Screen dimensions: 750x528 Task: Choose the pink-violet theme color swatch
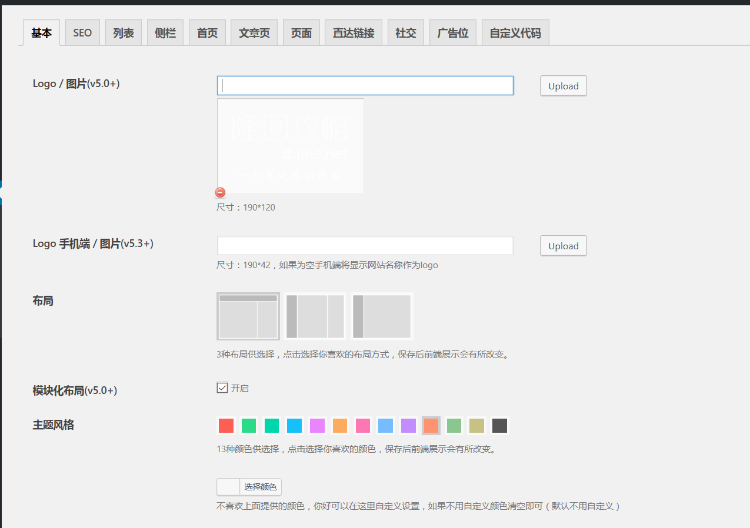coord(317,426)
